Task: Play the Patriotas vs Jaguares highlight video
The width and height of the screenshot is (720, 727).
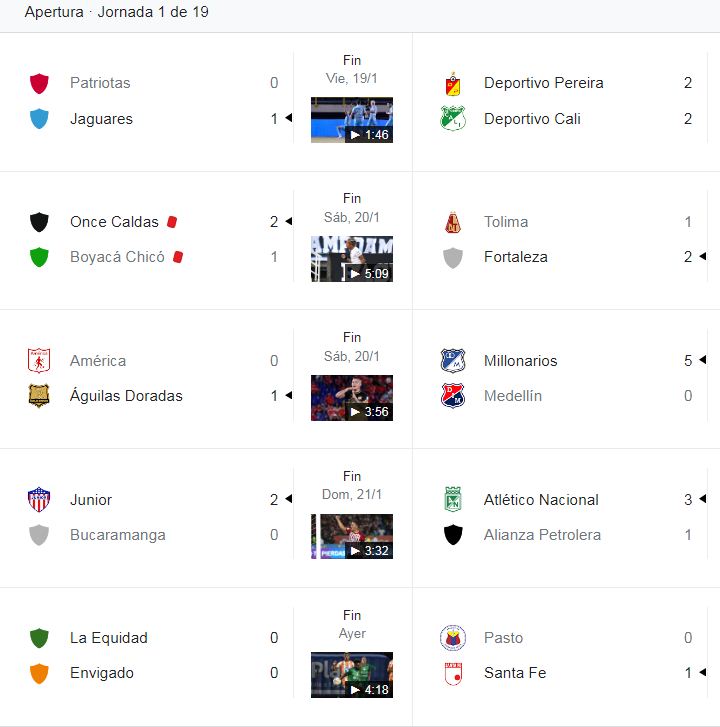Action: [351, 120]
